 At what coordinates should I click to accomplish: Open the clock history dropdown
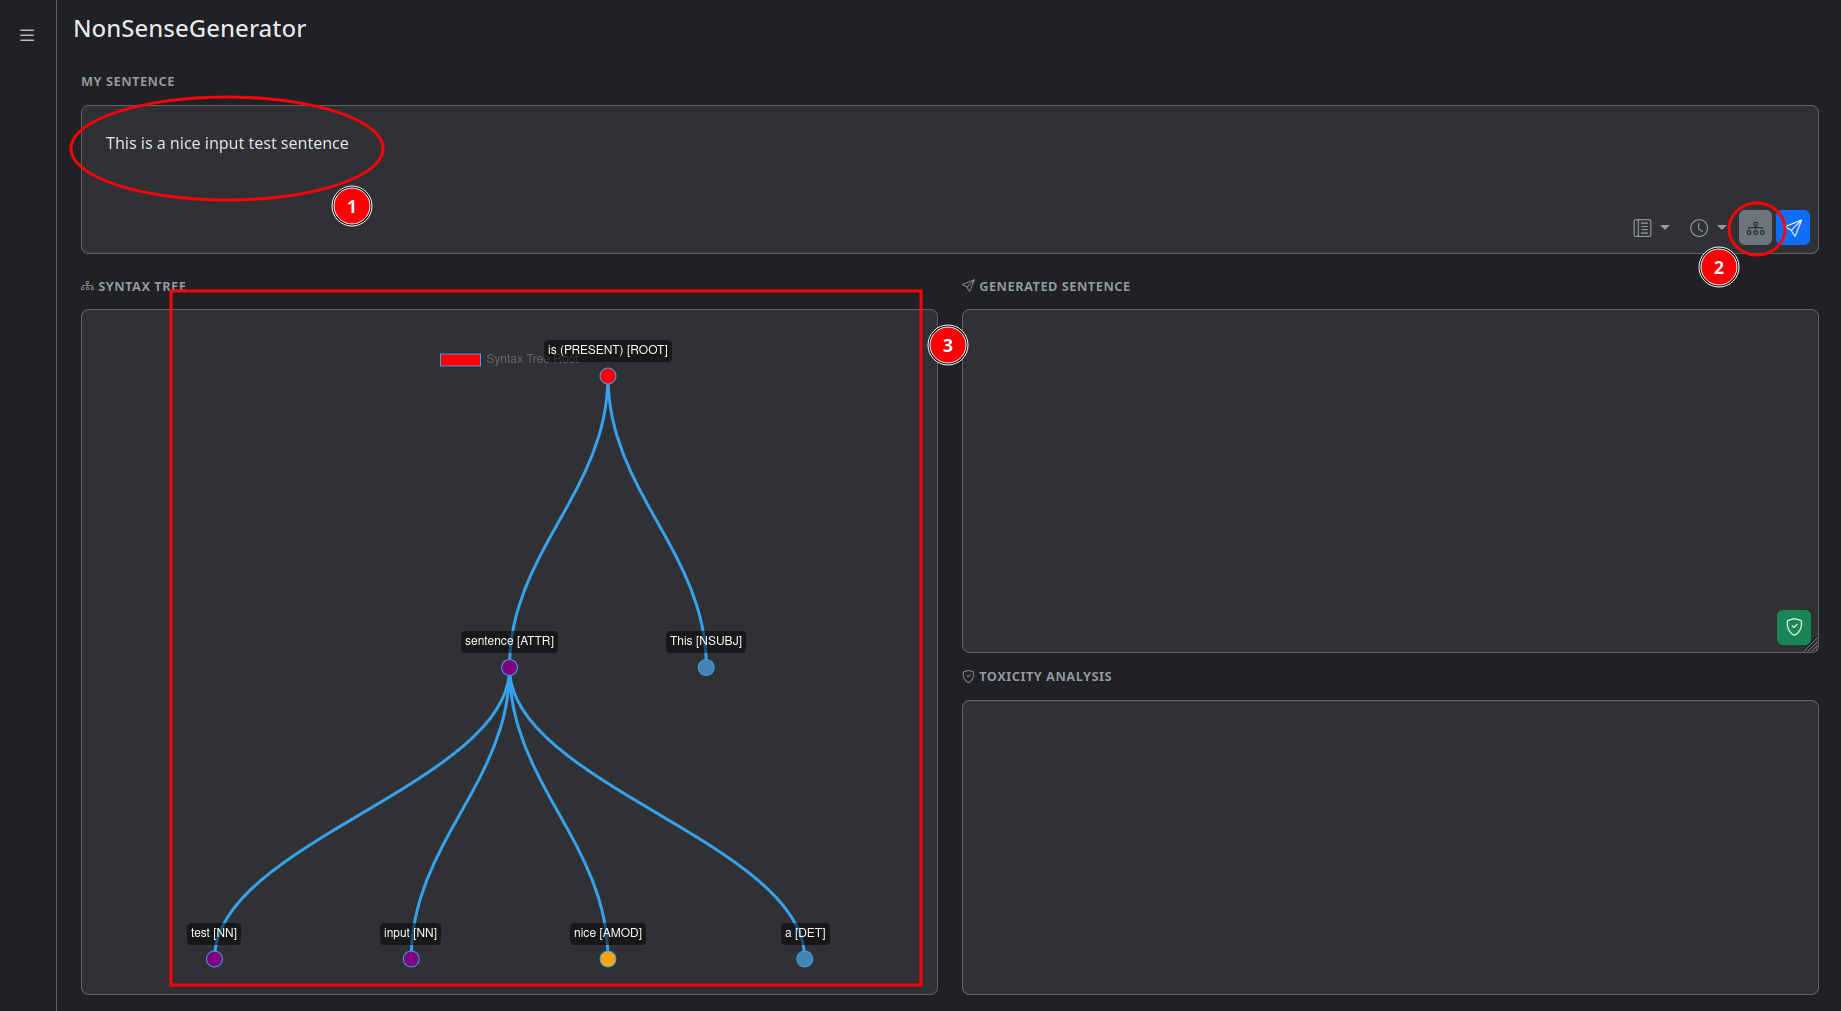[x=1706, y=228]
